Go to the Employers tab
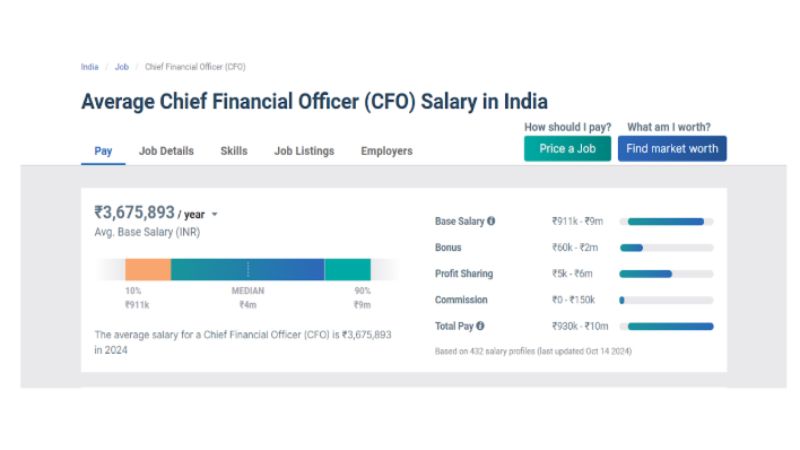 point(386,151)
